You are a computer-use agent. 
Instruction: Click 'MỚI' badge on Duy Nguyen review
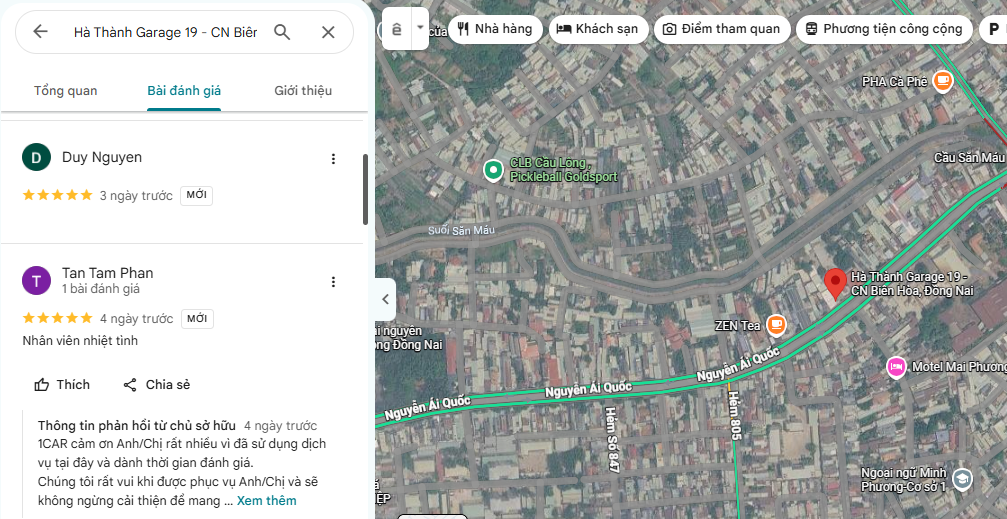pyautogui.click(x=197, y=195)
